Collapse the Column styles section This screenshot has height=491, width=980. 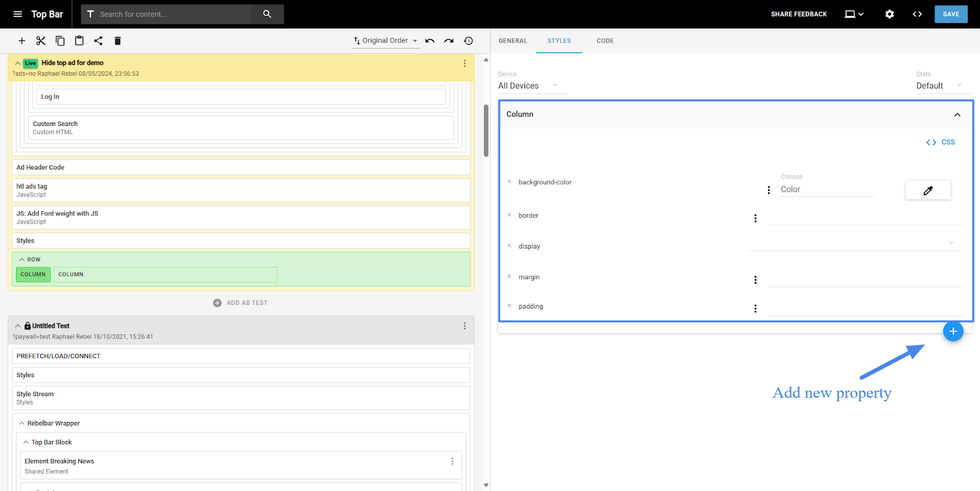tap(957, 115)
